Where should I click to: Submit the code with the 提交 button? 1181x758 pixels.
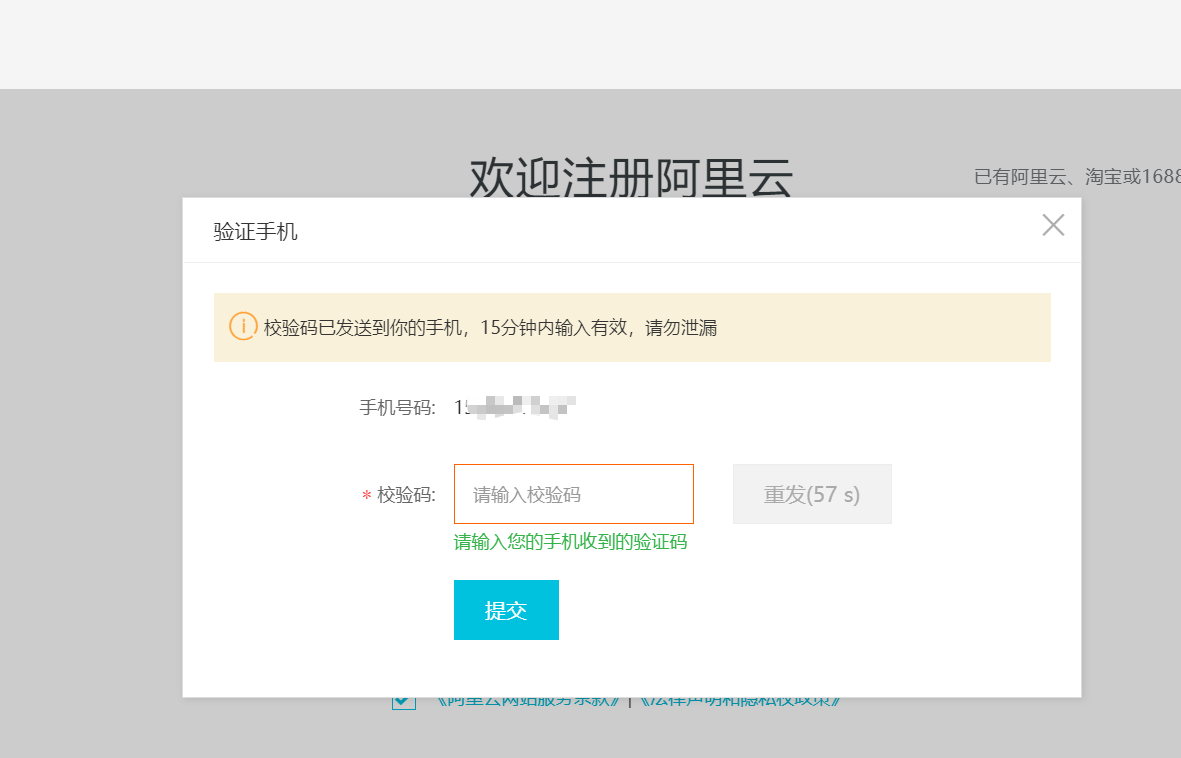[506, 610]
